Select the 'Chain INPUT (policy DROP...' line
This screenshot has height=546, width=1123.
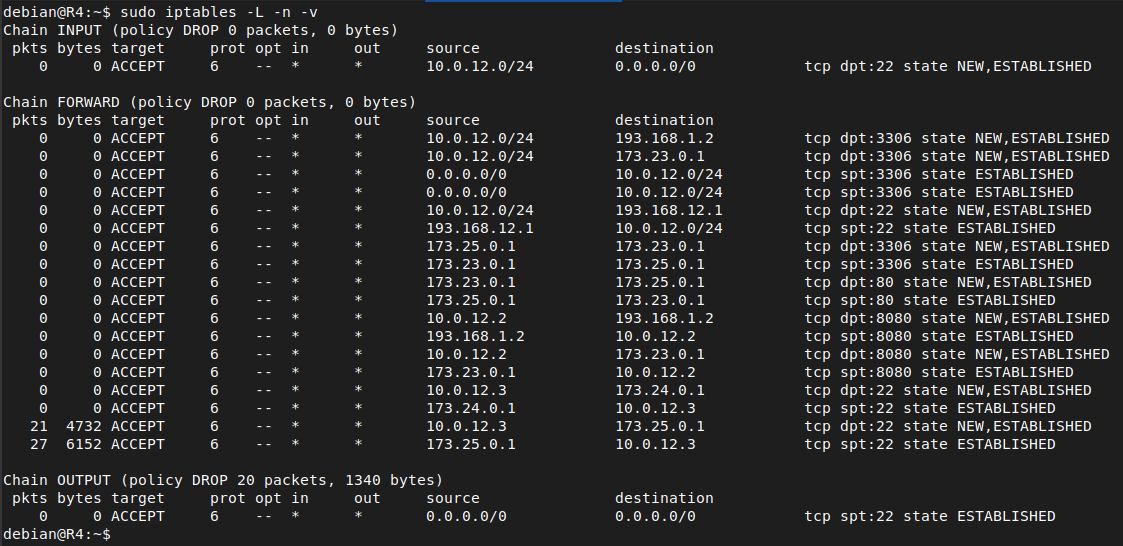point(201,30)
